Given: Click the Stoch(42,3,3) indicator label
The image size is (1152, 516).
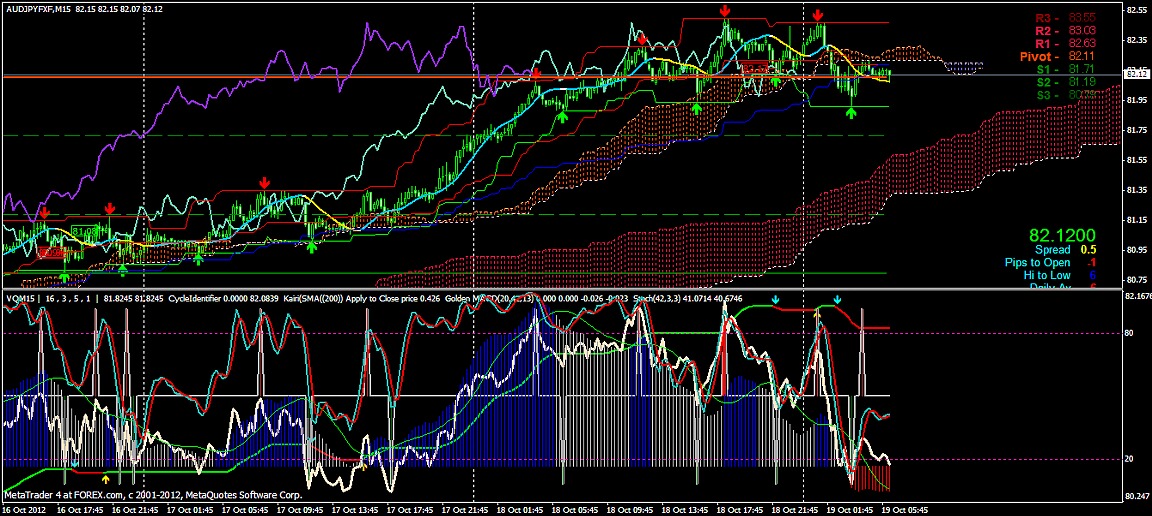Looking at the screenshot, I should 659,298.
